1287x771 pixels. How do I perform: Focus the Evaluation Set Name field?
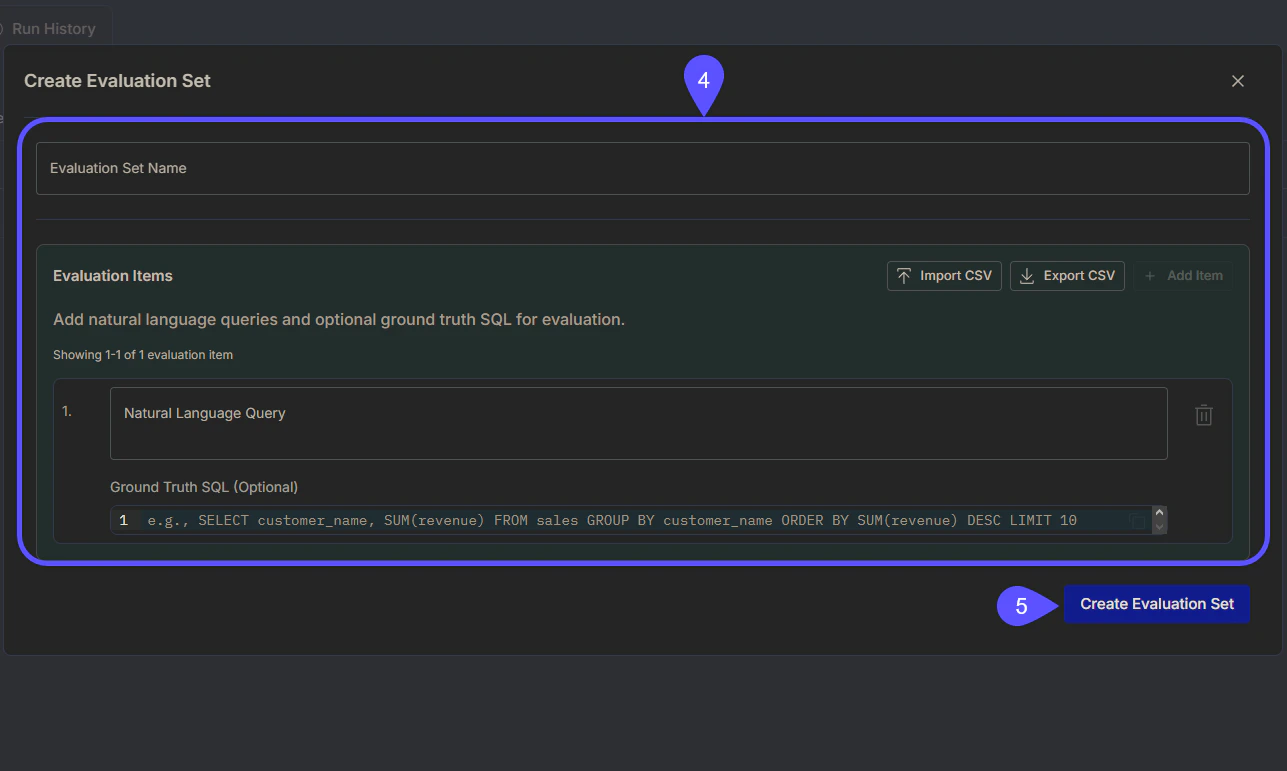point(643,168)
